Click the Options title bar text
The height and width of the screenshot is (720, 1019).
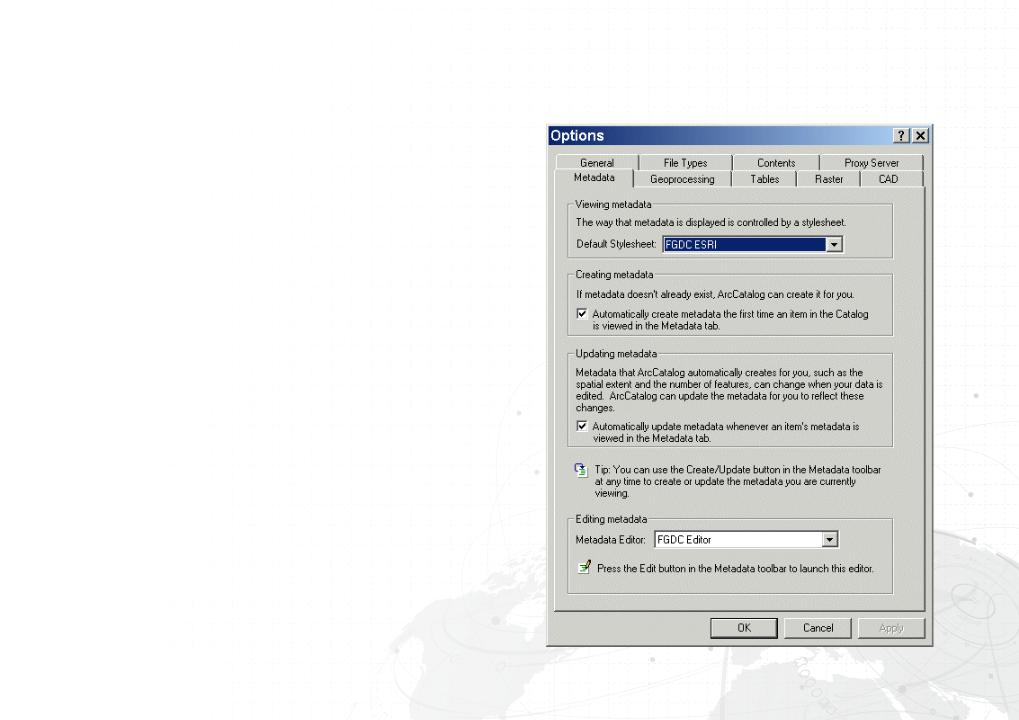tap(577, 135)
